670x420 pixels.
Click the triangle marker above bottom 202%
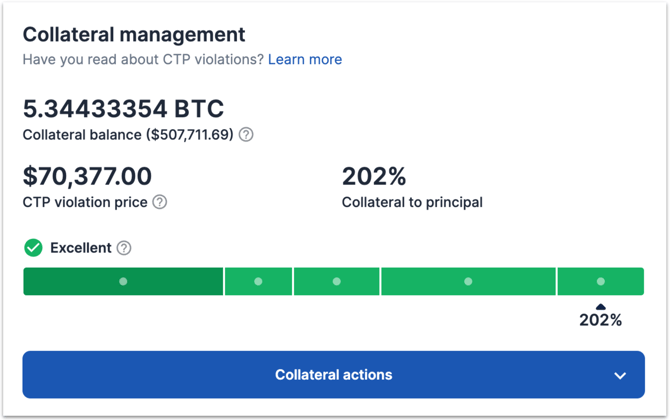click(600, 307)
